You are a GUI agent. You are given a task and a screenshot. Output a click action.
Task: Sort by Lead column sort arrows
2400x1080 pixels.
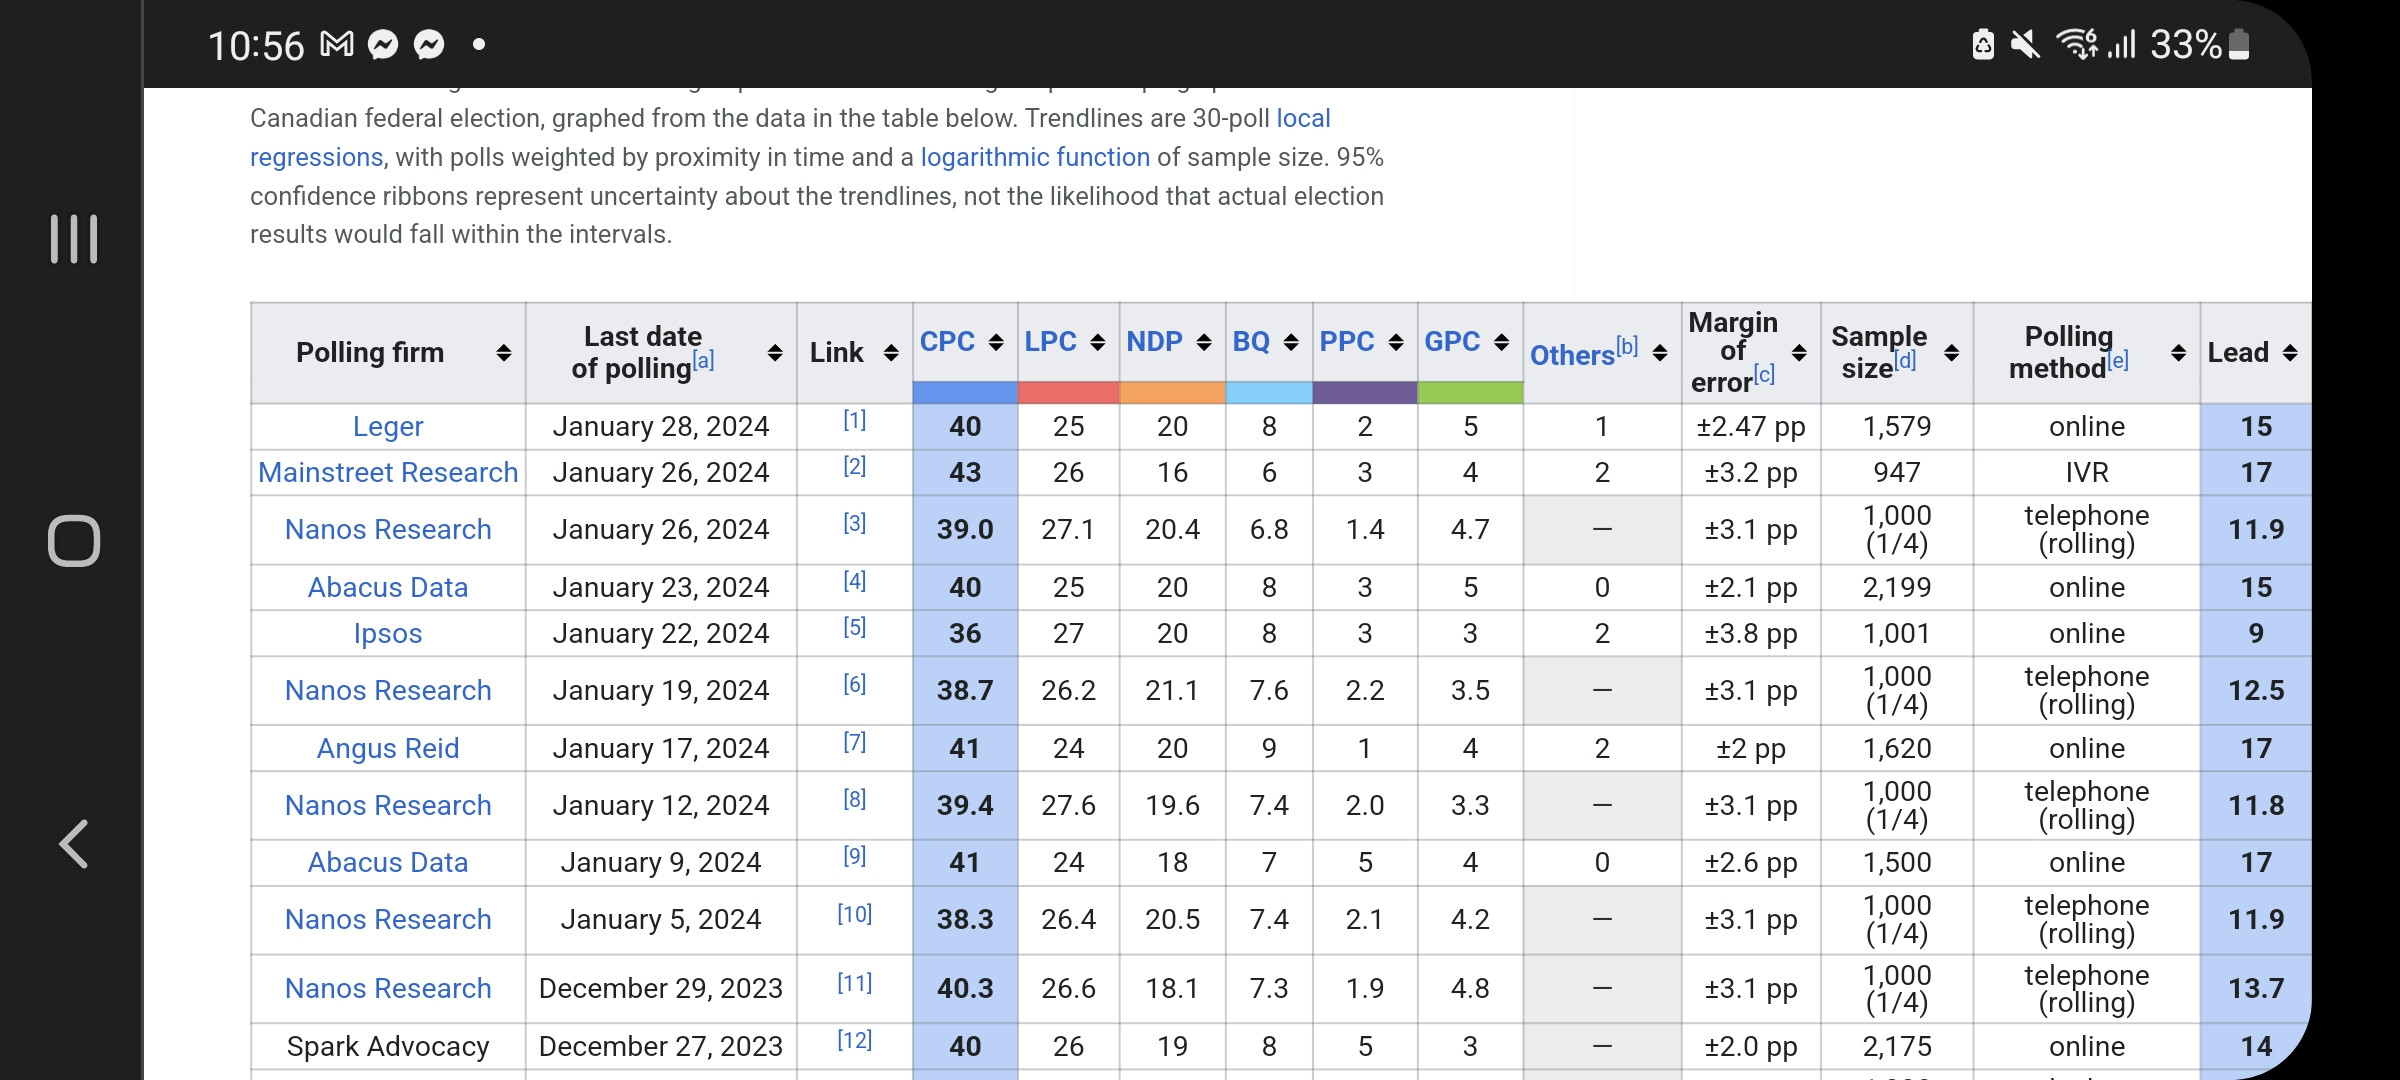click(2290, 353)
